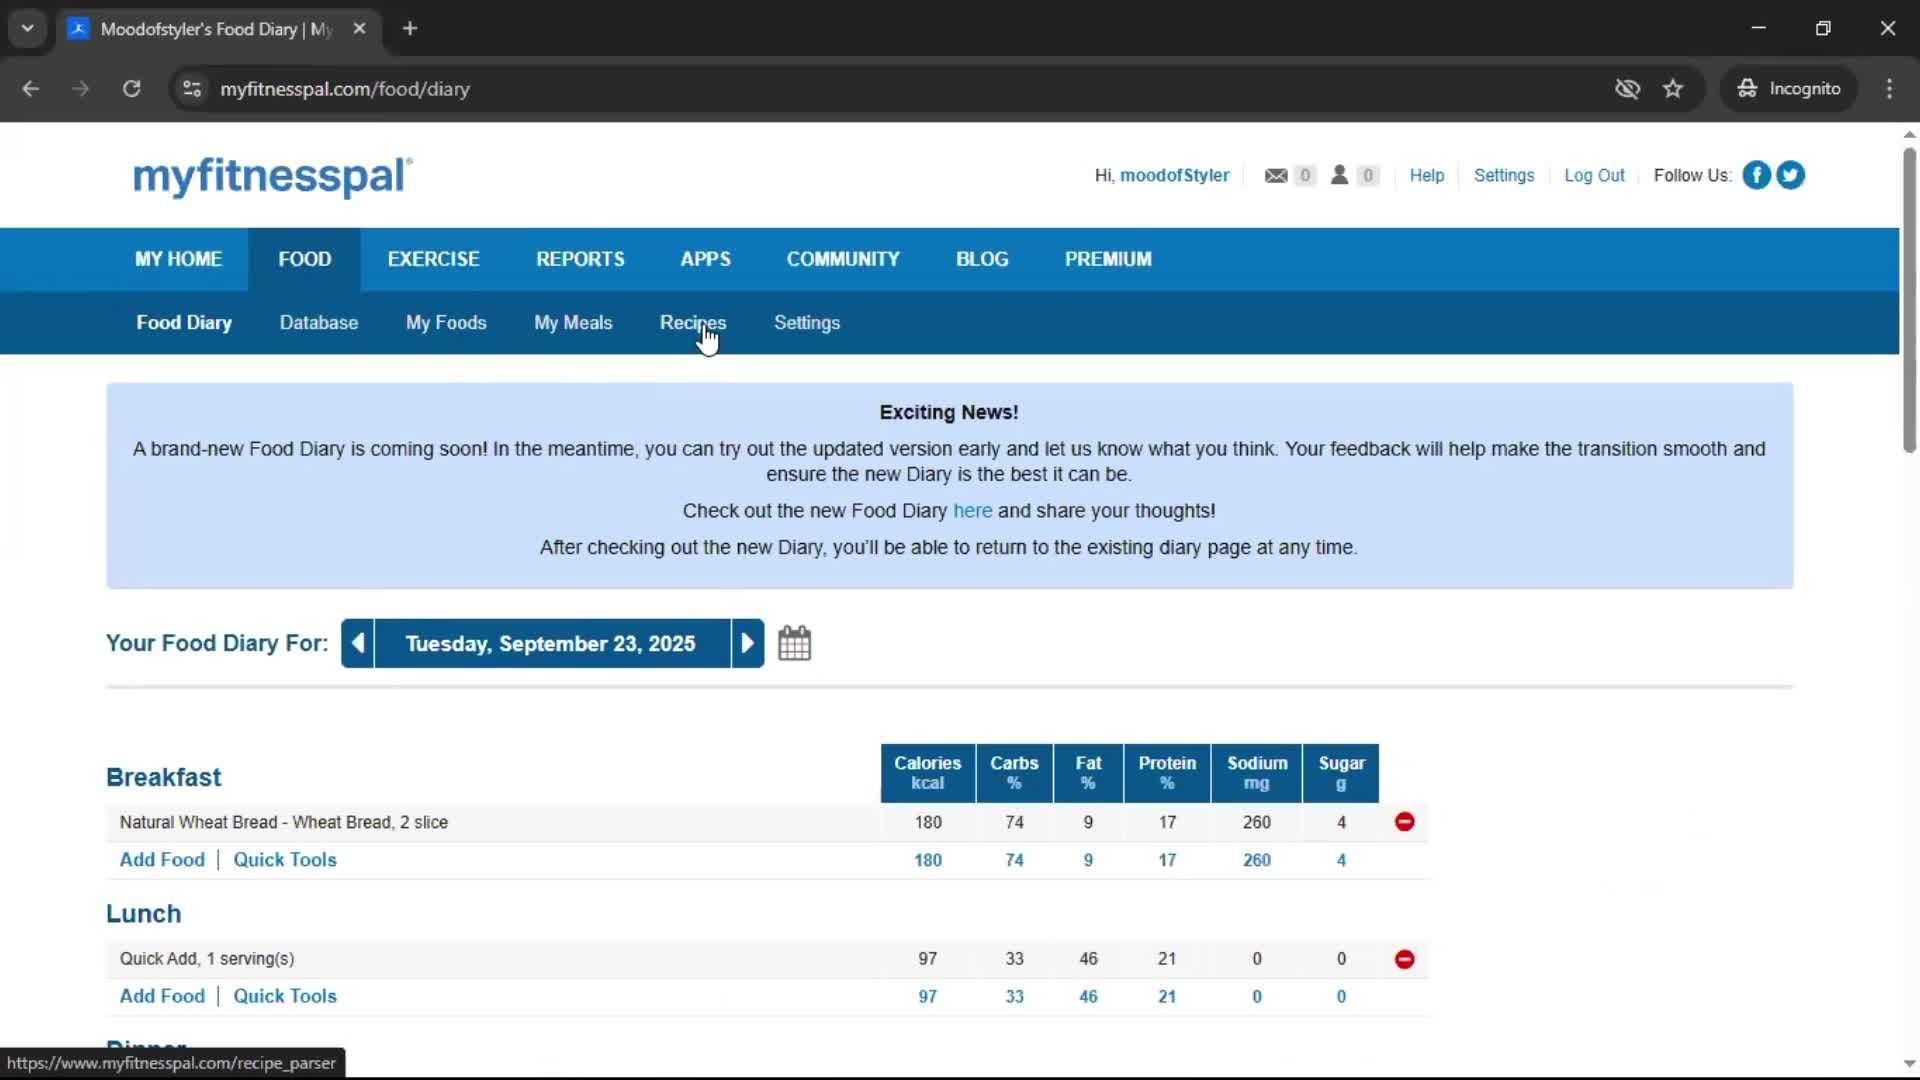
Task: Open My Meals subtab
Action: click(x=573, y=323)
